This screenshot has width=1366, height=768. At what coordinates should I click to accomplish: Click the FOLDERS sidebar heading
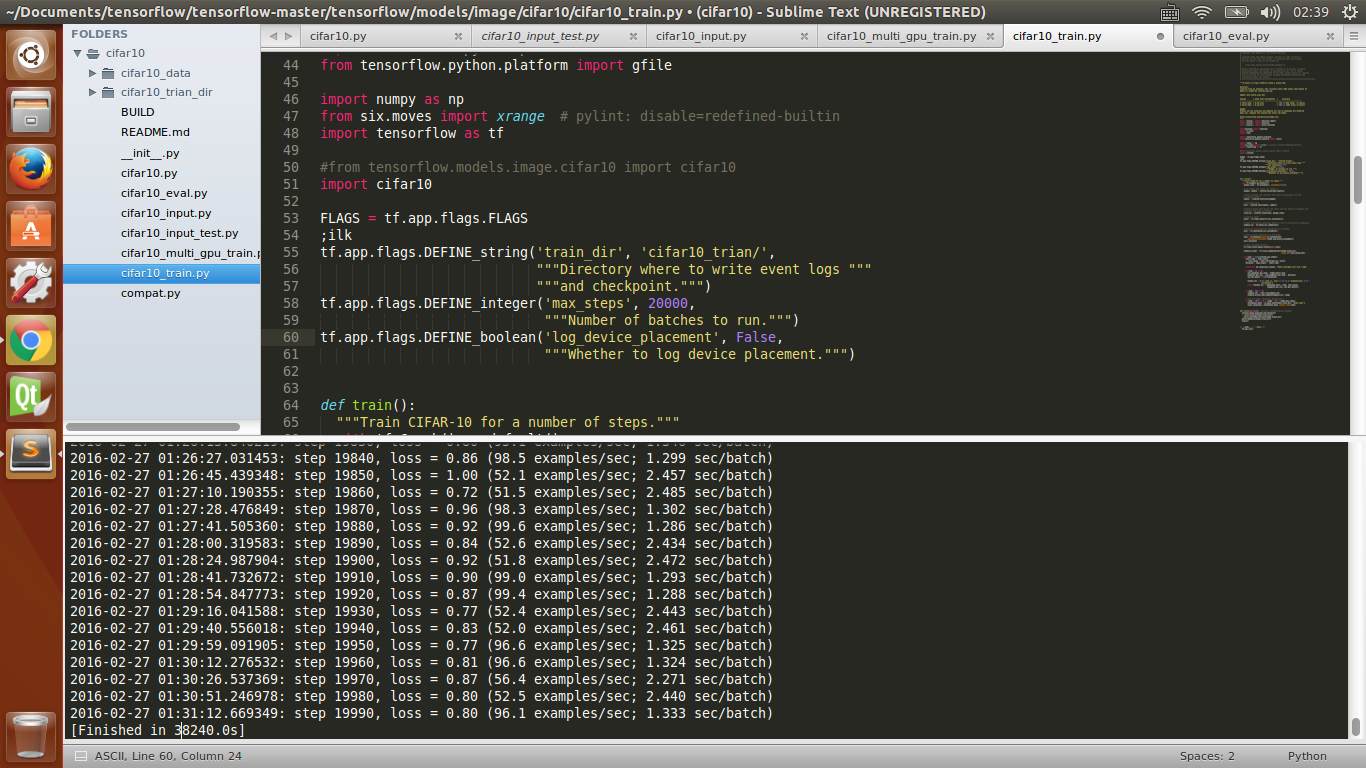pos(100,34)
